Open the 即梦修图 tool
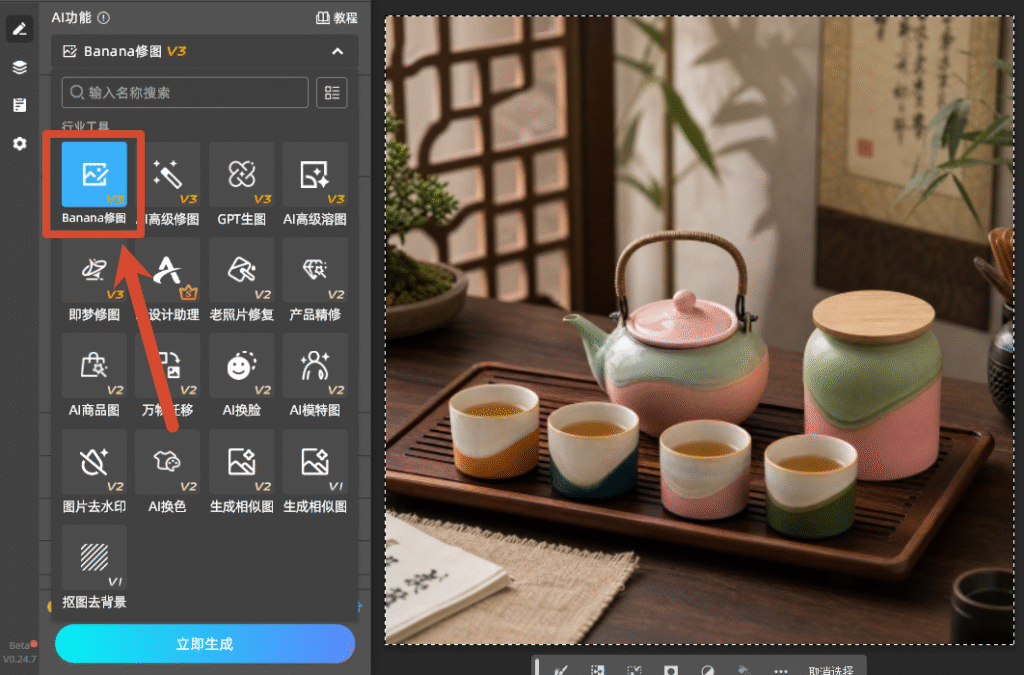Screen dimensions: 1024x675 [94, 279]
